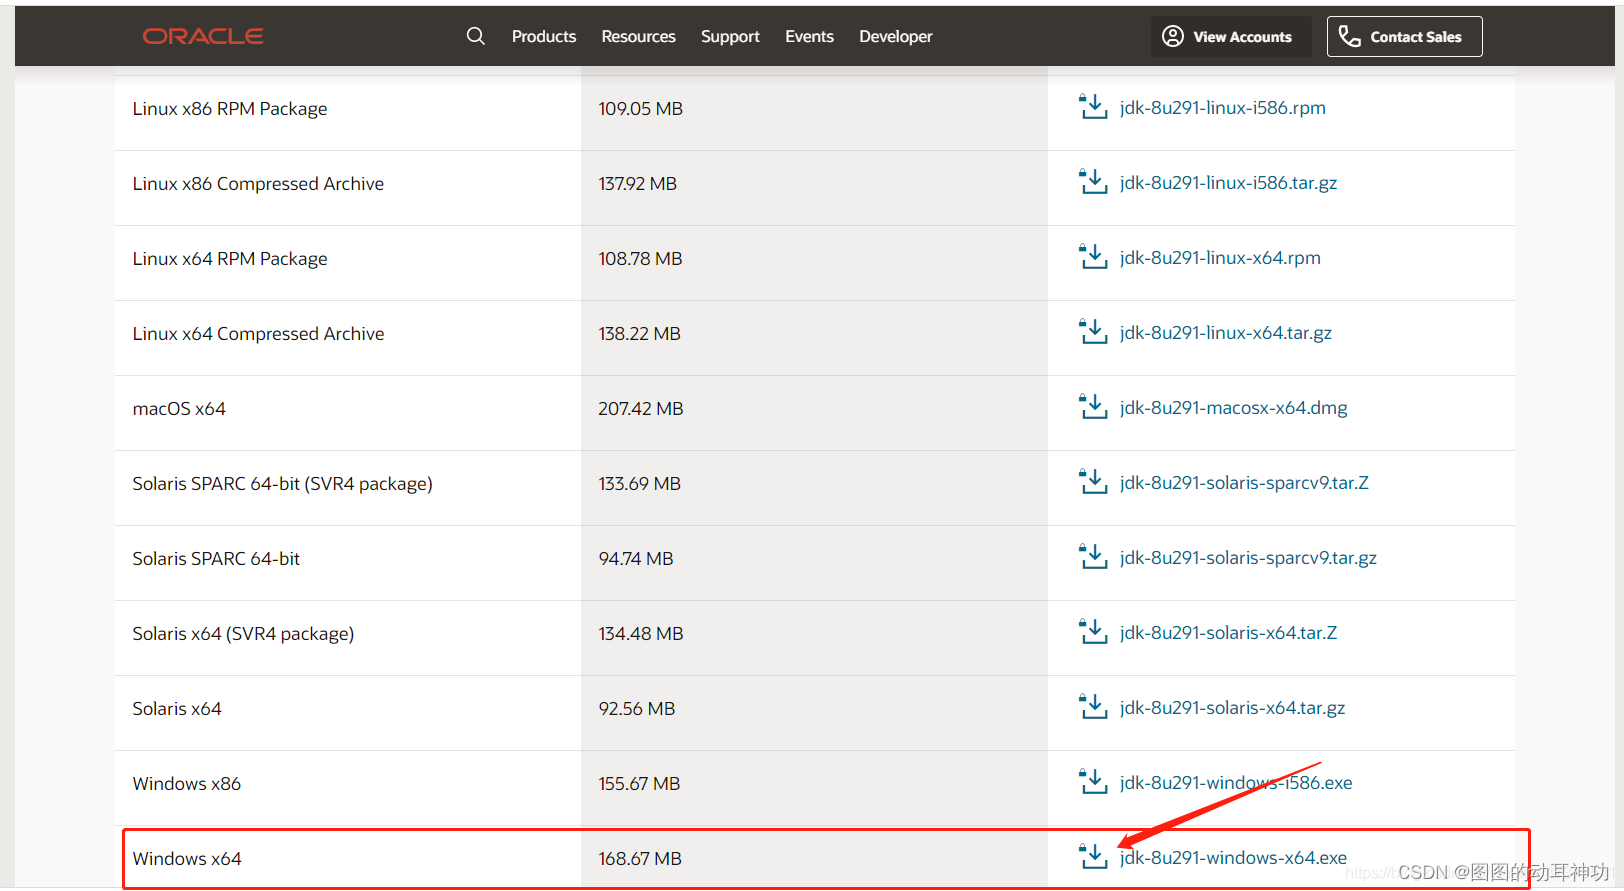Select the Linux x86 RPM Package text
Image resolution: width=1624 pixels, height=891 pixels.
(x=230, y=109)
